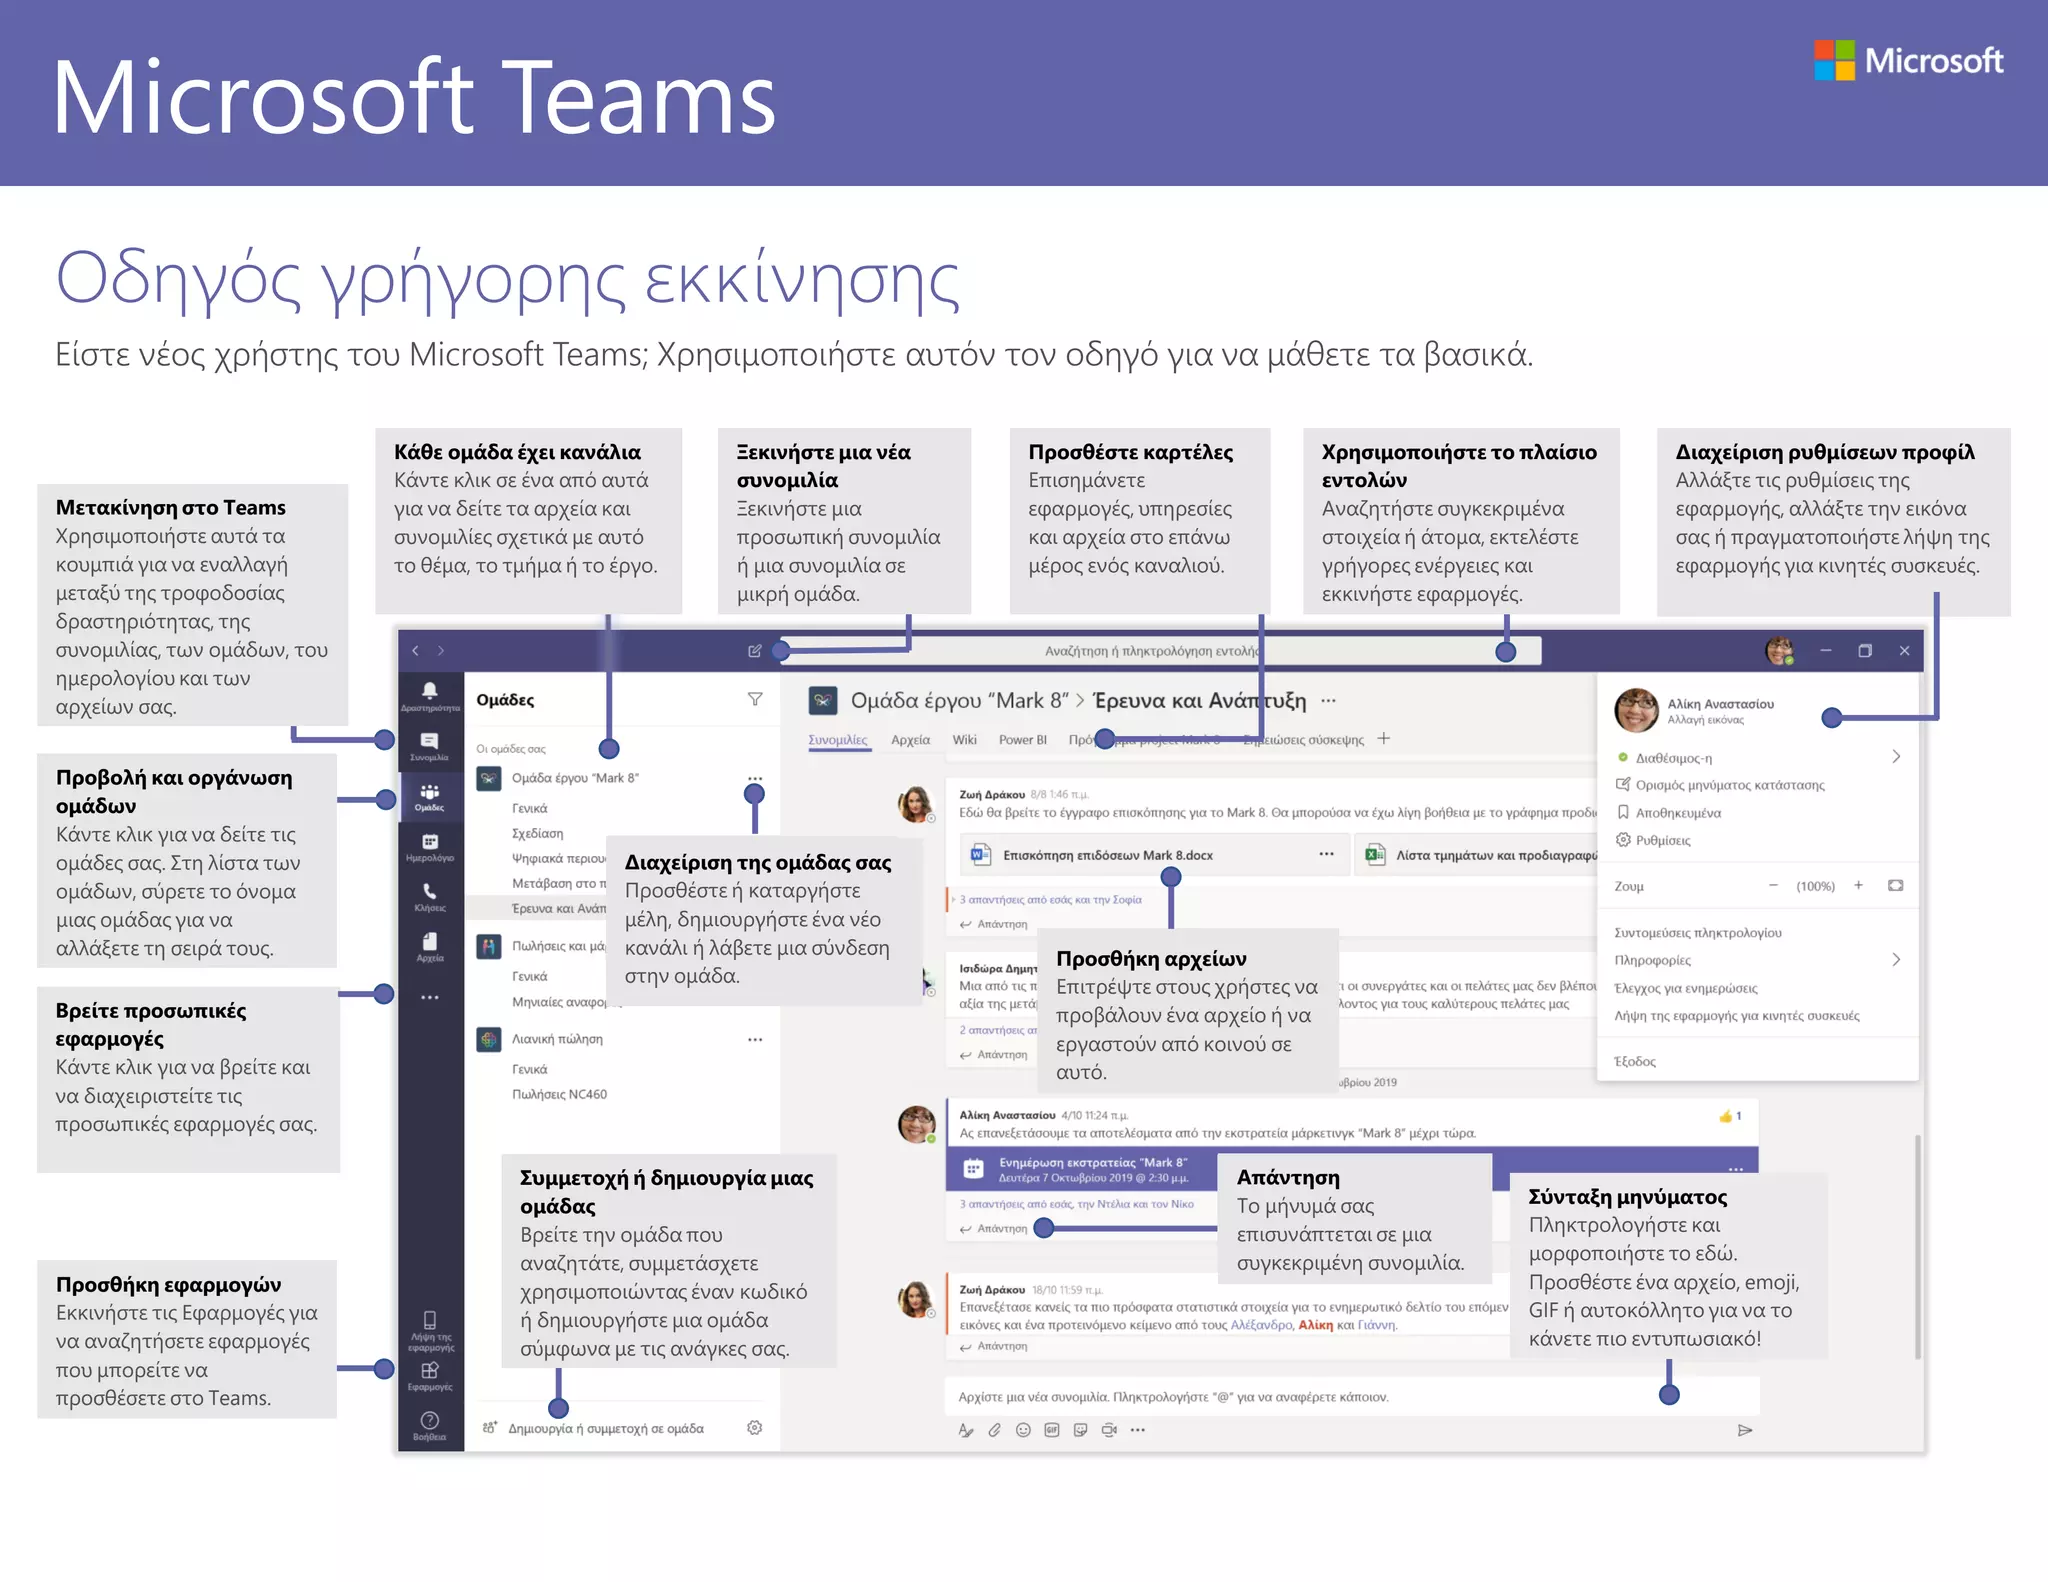Open more options for Λιανική πώληση team
The width and height of the screenshot is (2048, 1582).
tap(755, 1039)
